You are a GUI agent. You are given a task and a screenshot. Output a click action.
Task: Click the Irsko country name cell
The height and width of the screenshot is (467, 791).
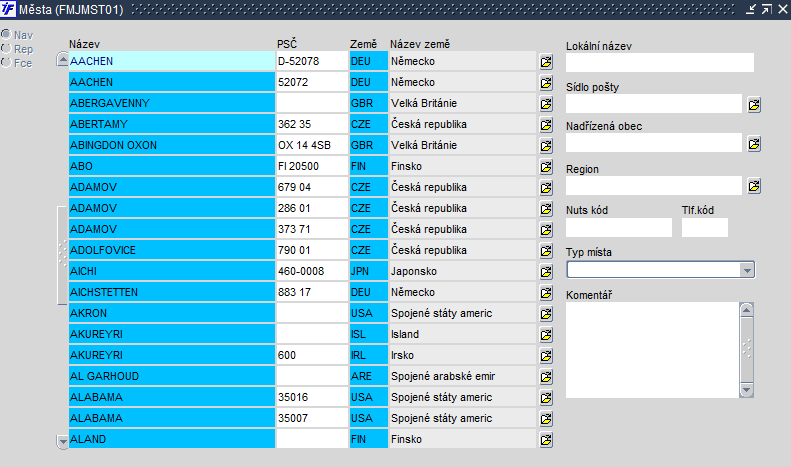pyautogui.click(x=463, y=355)
